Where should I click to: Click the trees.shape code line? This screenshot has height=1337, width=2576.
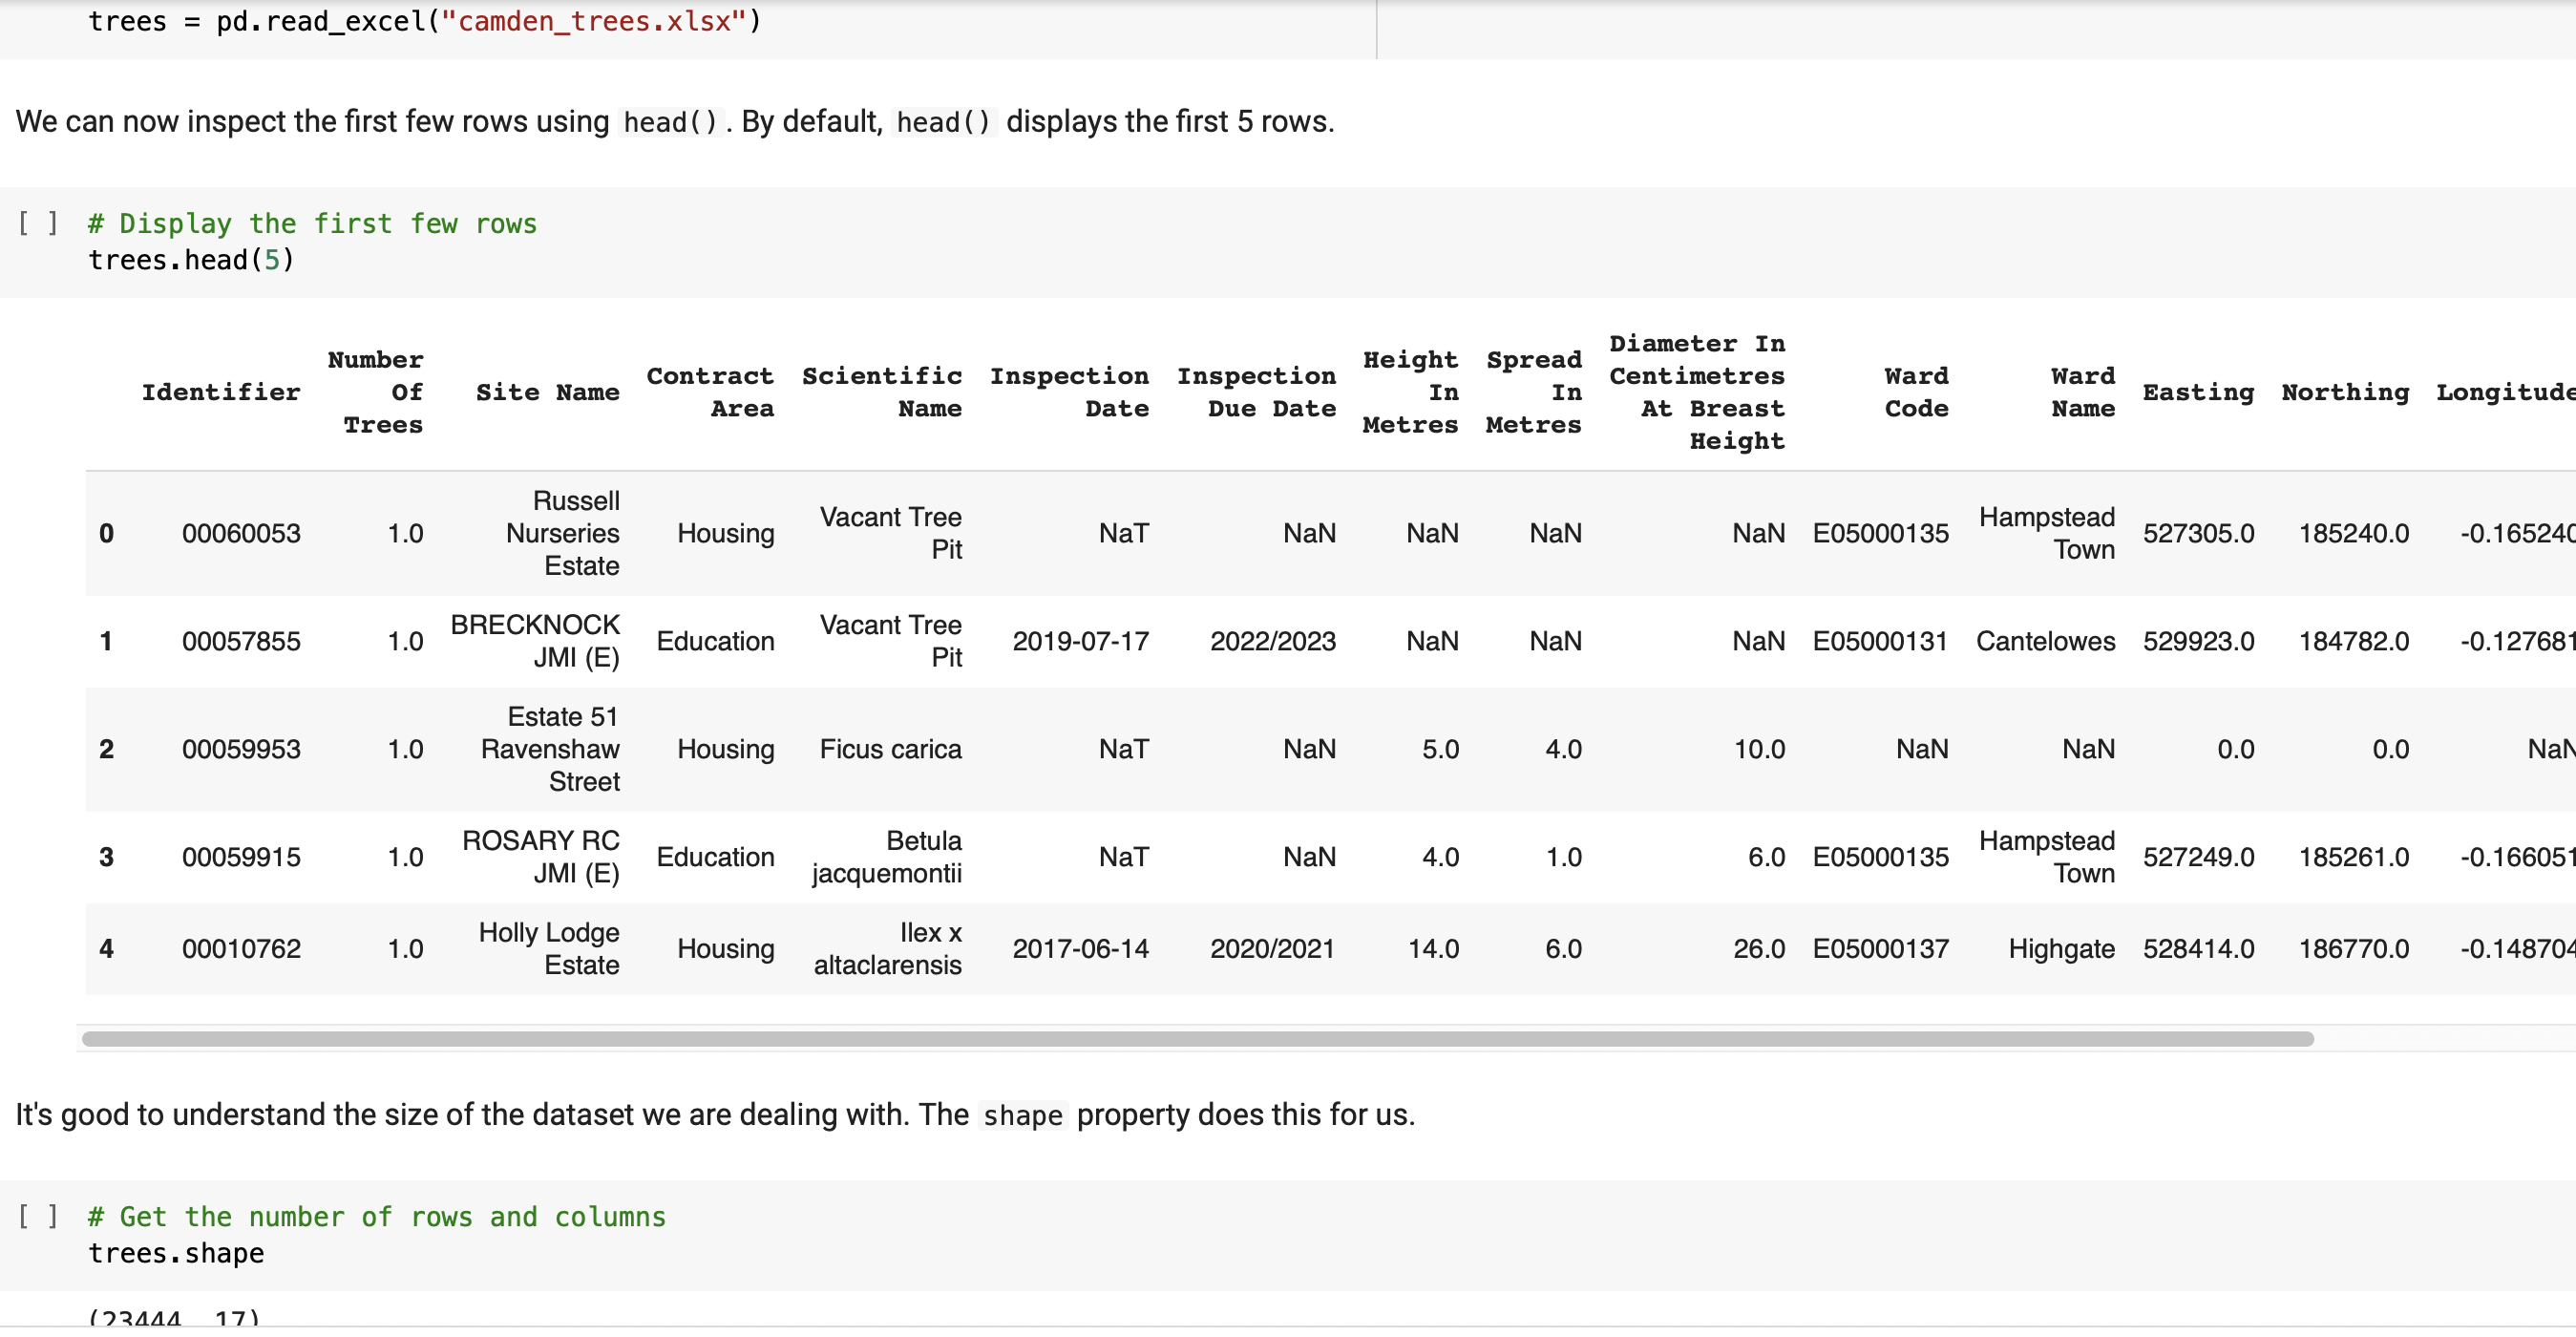[x=175, y=1252]
